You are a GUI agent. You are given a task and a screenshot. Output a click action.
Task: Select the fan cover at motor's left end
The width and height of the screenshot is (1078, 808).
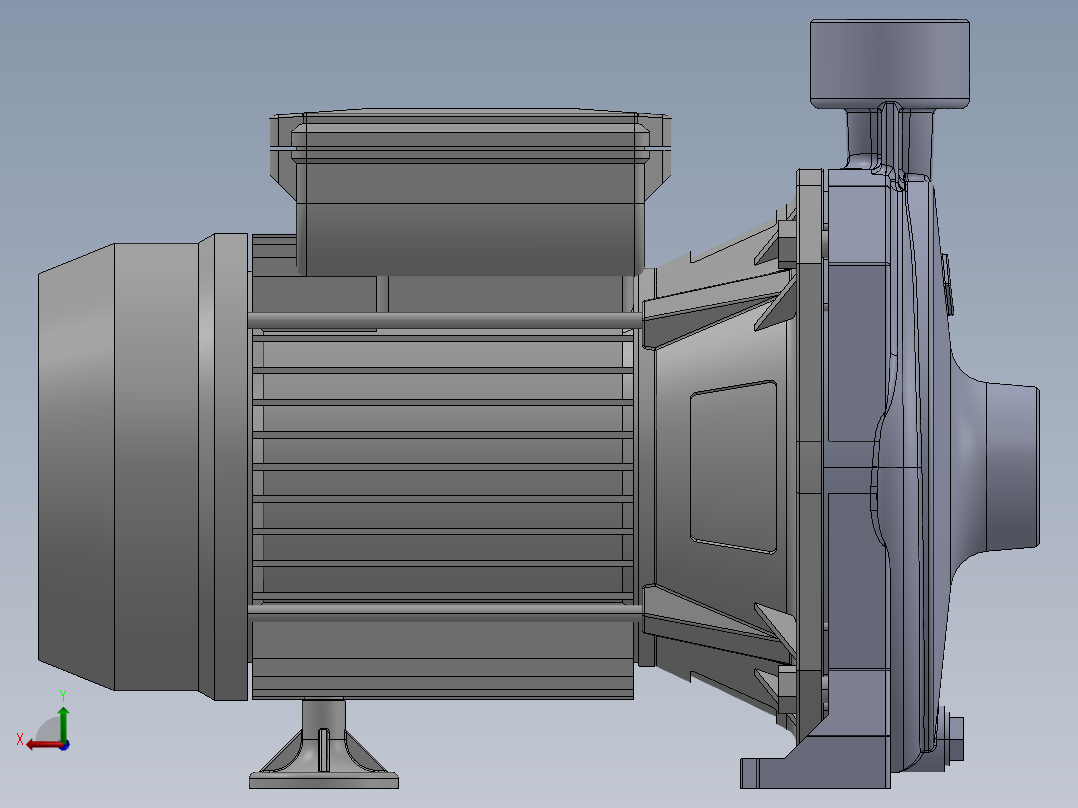[x=143, y=467]
